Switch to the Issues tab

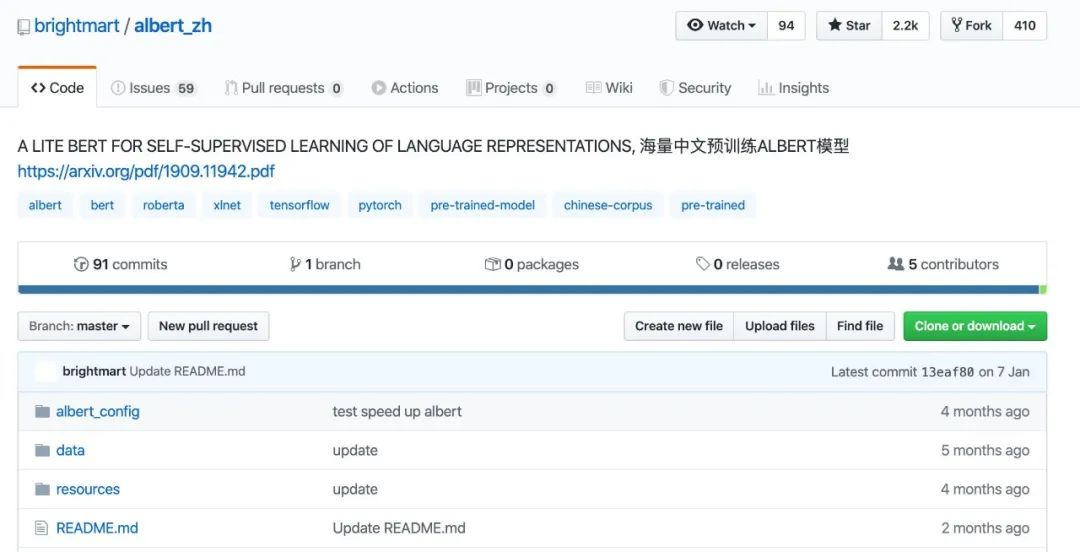click(154, 88)
